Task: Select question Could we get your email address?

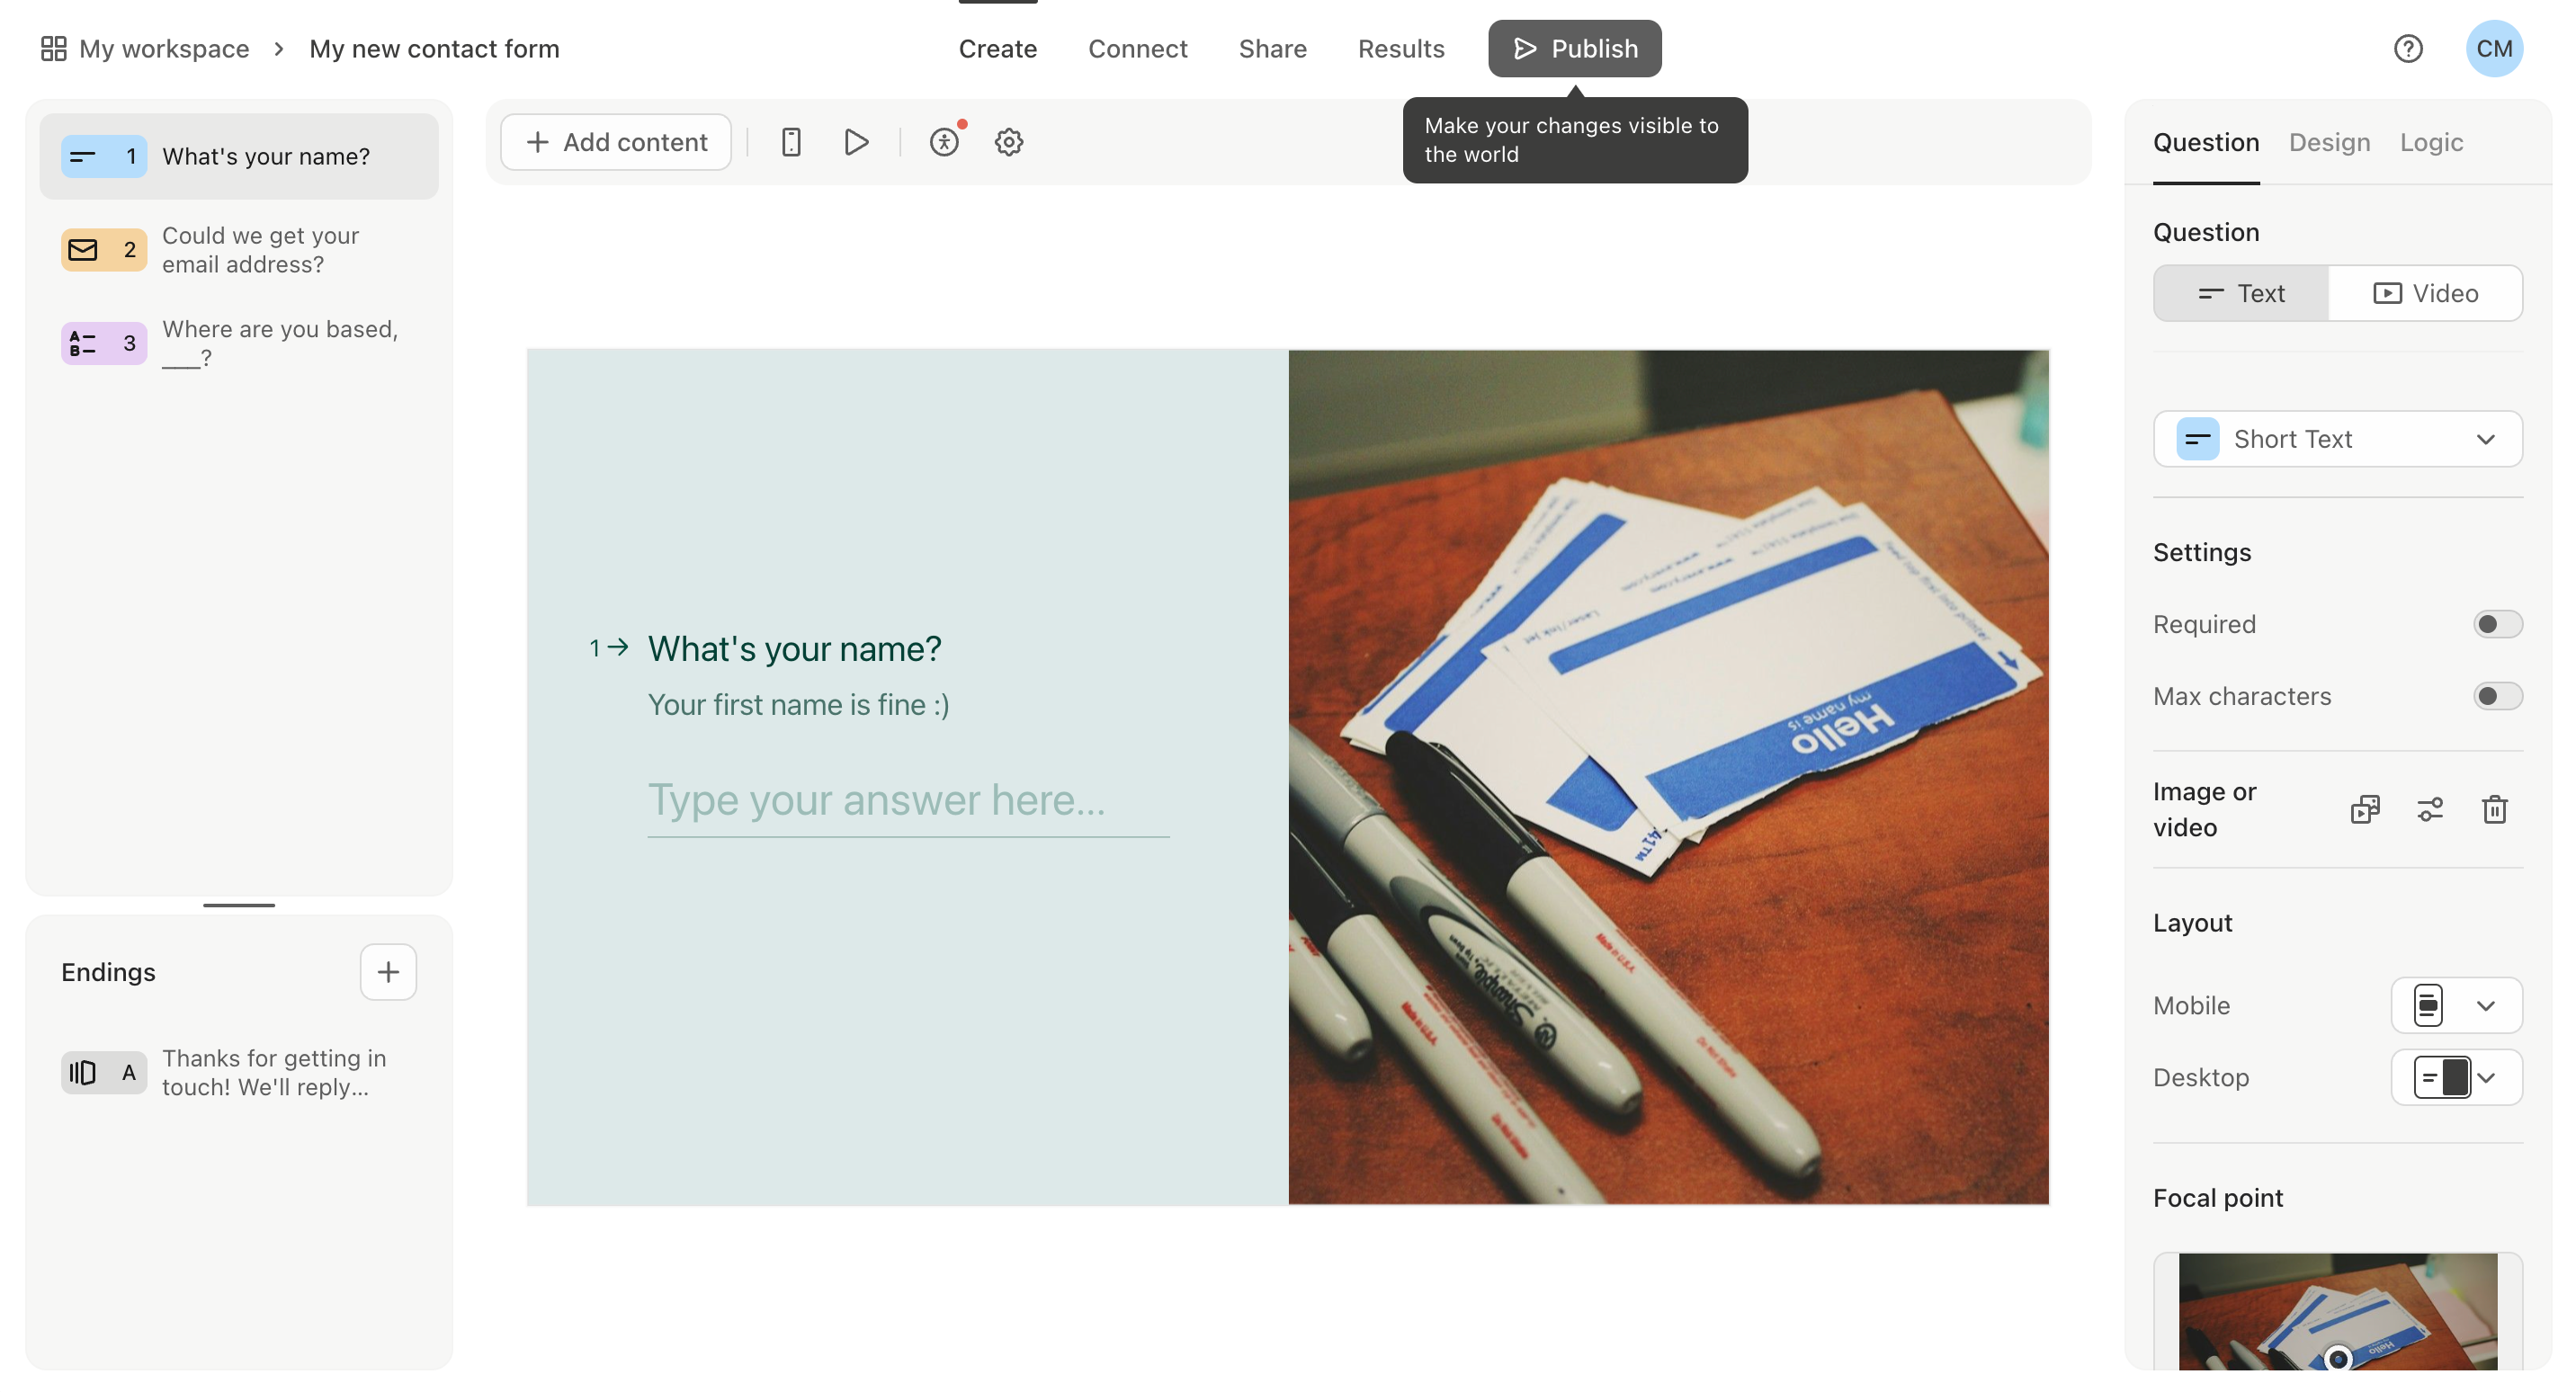Action: pos(239,250)
